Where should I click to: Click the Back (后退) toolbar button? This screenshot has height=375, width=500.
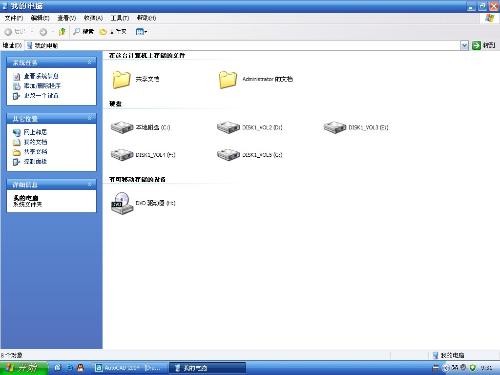pyautogui.click(x=14, y=32)
